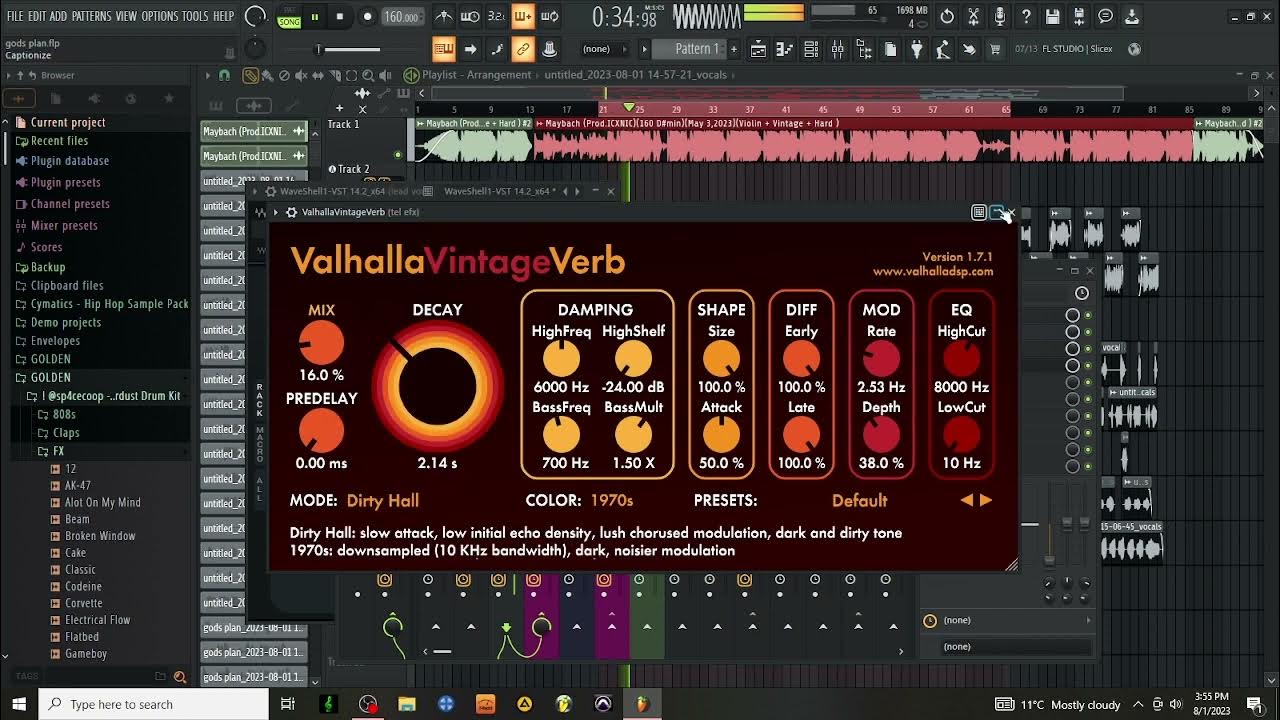The image size is (1280, 720).
Task: Select the playlist paint brush tool
Action: [268, 75]
